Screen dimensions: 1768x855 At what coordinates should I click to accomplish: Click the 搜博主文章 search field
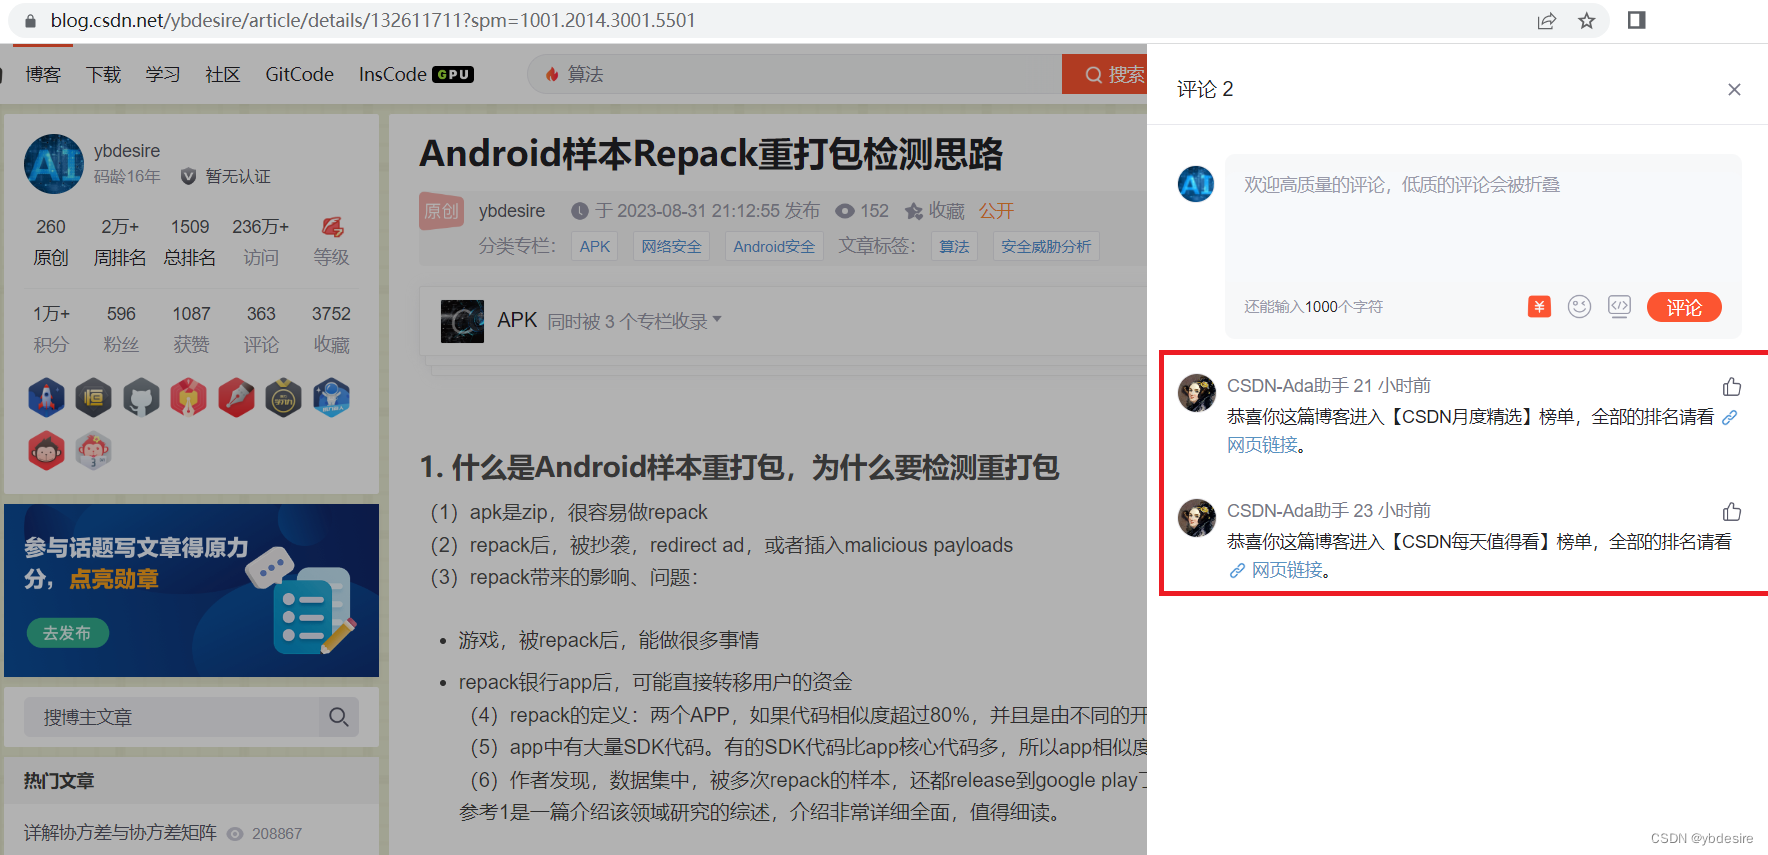pyautogui.click(x=171, y=717)
